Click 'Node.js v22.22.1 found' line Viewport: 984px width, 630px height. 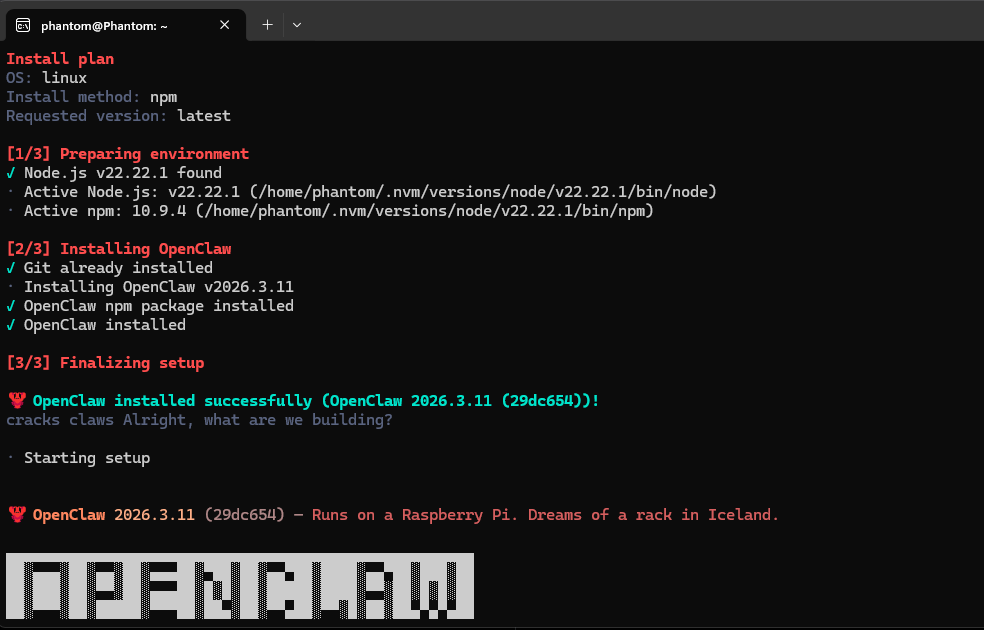coord(114,173)
